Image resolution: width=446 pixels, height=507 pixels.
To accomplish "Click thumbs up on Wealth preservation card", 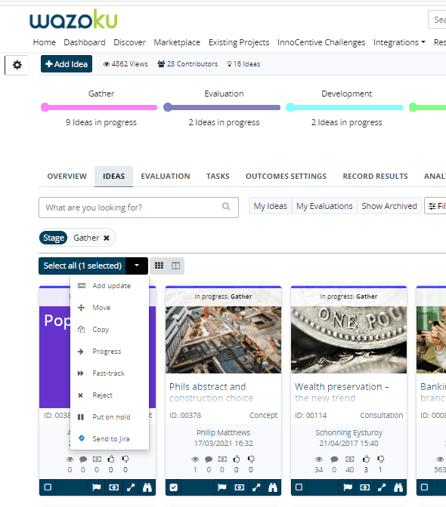I will [x=366, y=459].
